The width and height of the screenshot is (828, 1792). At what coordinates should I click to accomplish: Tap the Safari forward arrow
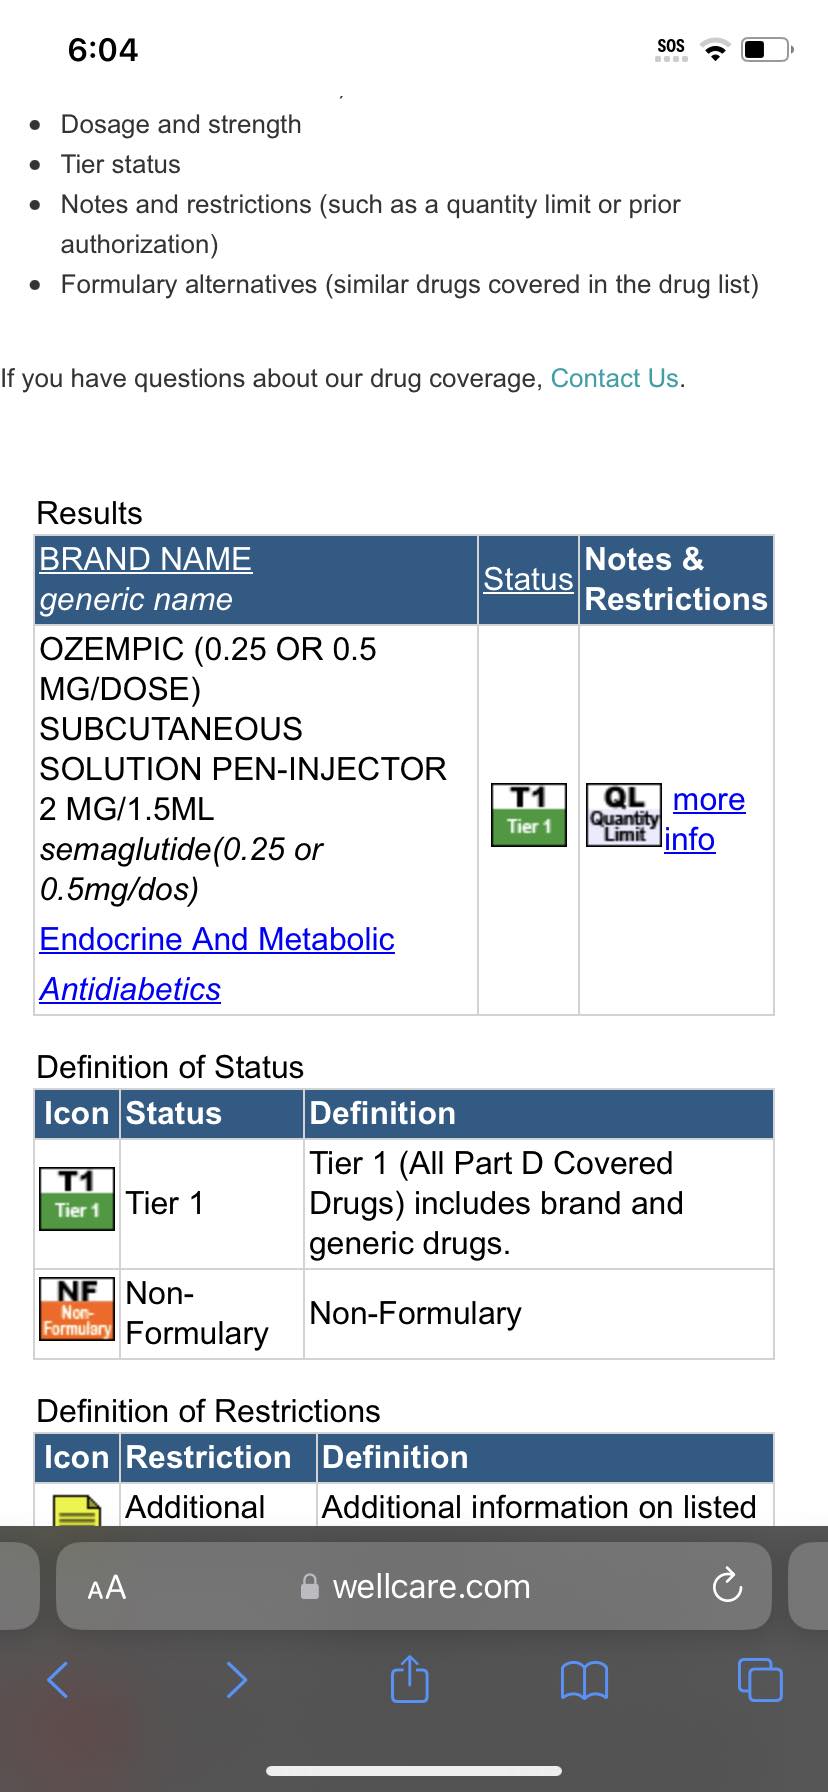pos(236,1679)
